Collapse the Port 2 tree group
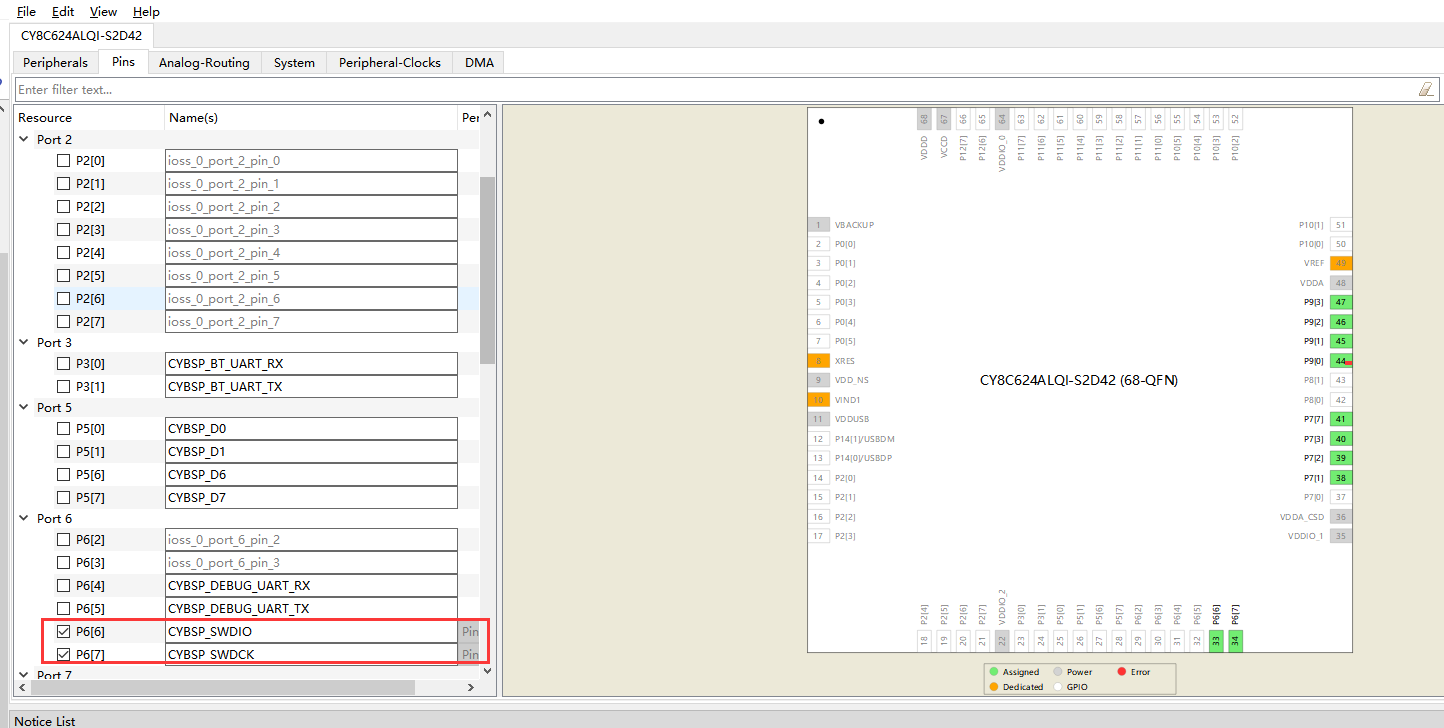 click(24, 140)
